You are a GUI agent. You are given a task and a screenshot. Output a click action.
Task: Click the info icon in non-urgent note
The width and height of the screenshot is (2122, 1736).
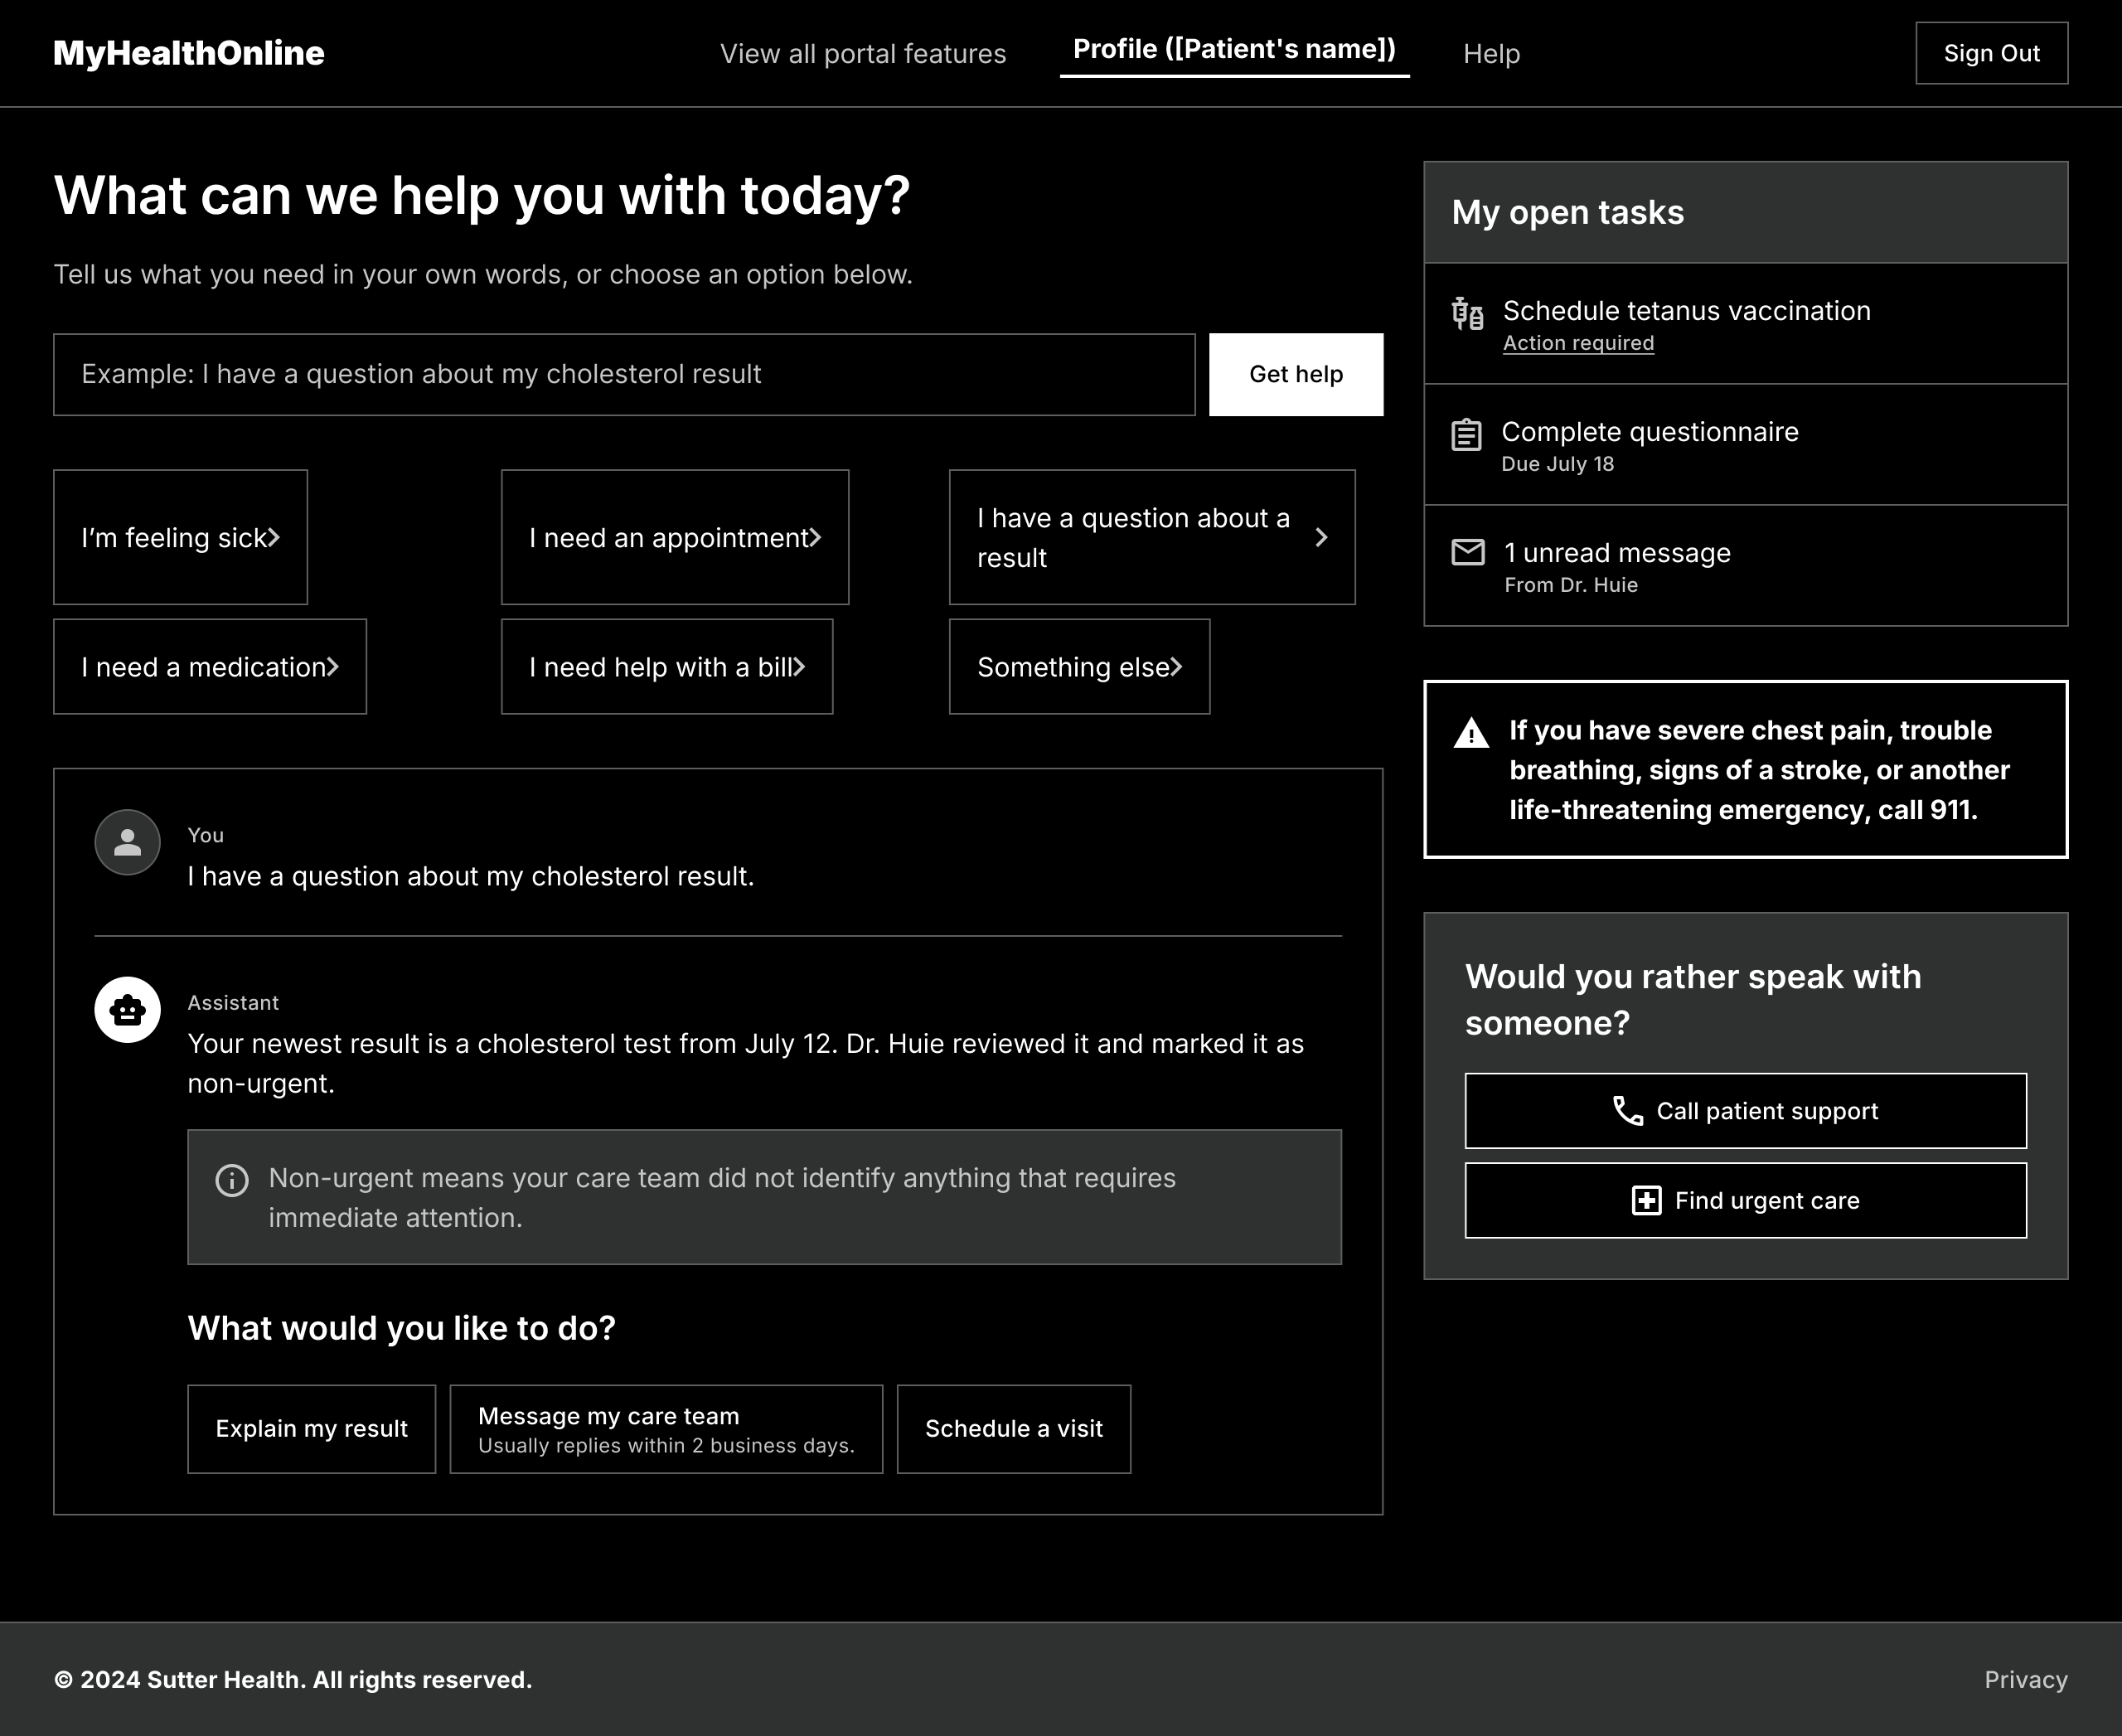tap(232, 1180)
